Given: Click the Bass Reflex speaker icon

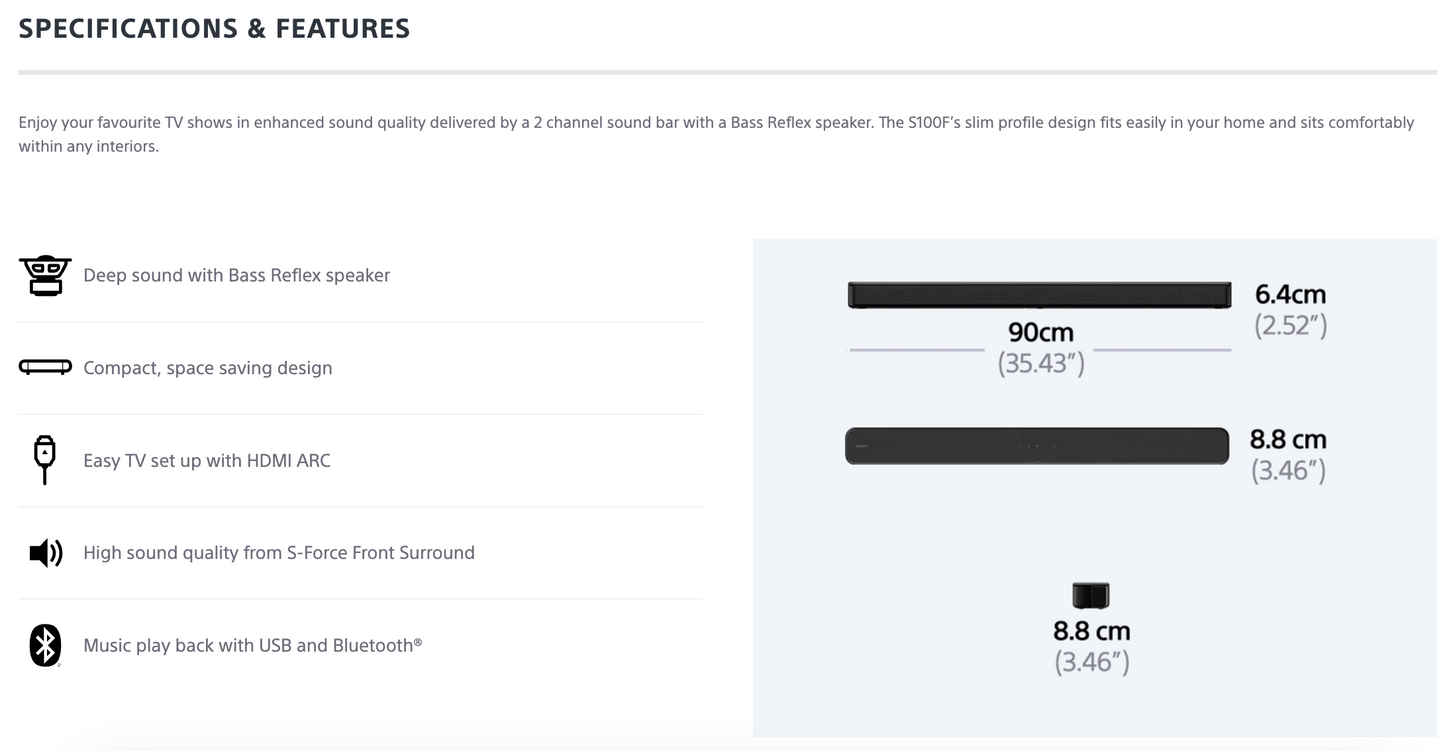Looking at the screenshot, I should [45, 275].
